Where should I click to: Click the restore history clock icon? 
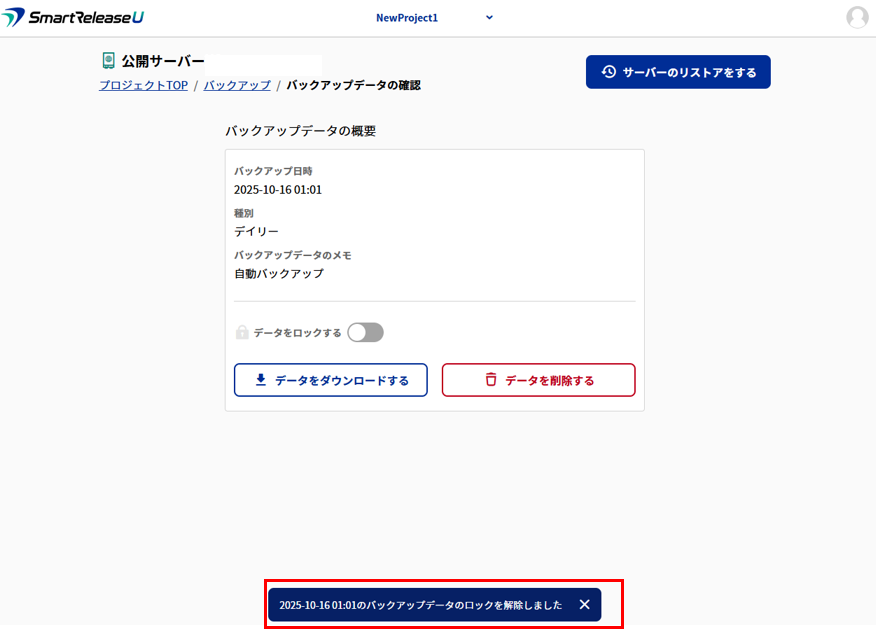point(608,72)
